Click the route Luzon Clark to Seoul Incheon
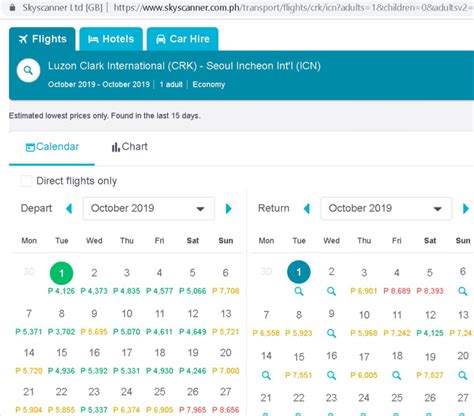 click(184, 66)
